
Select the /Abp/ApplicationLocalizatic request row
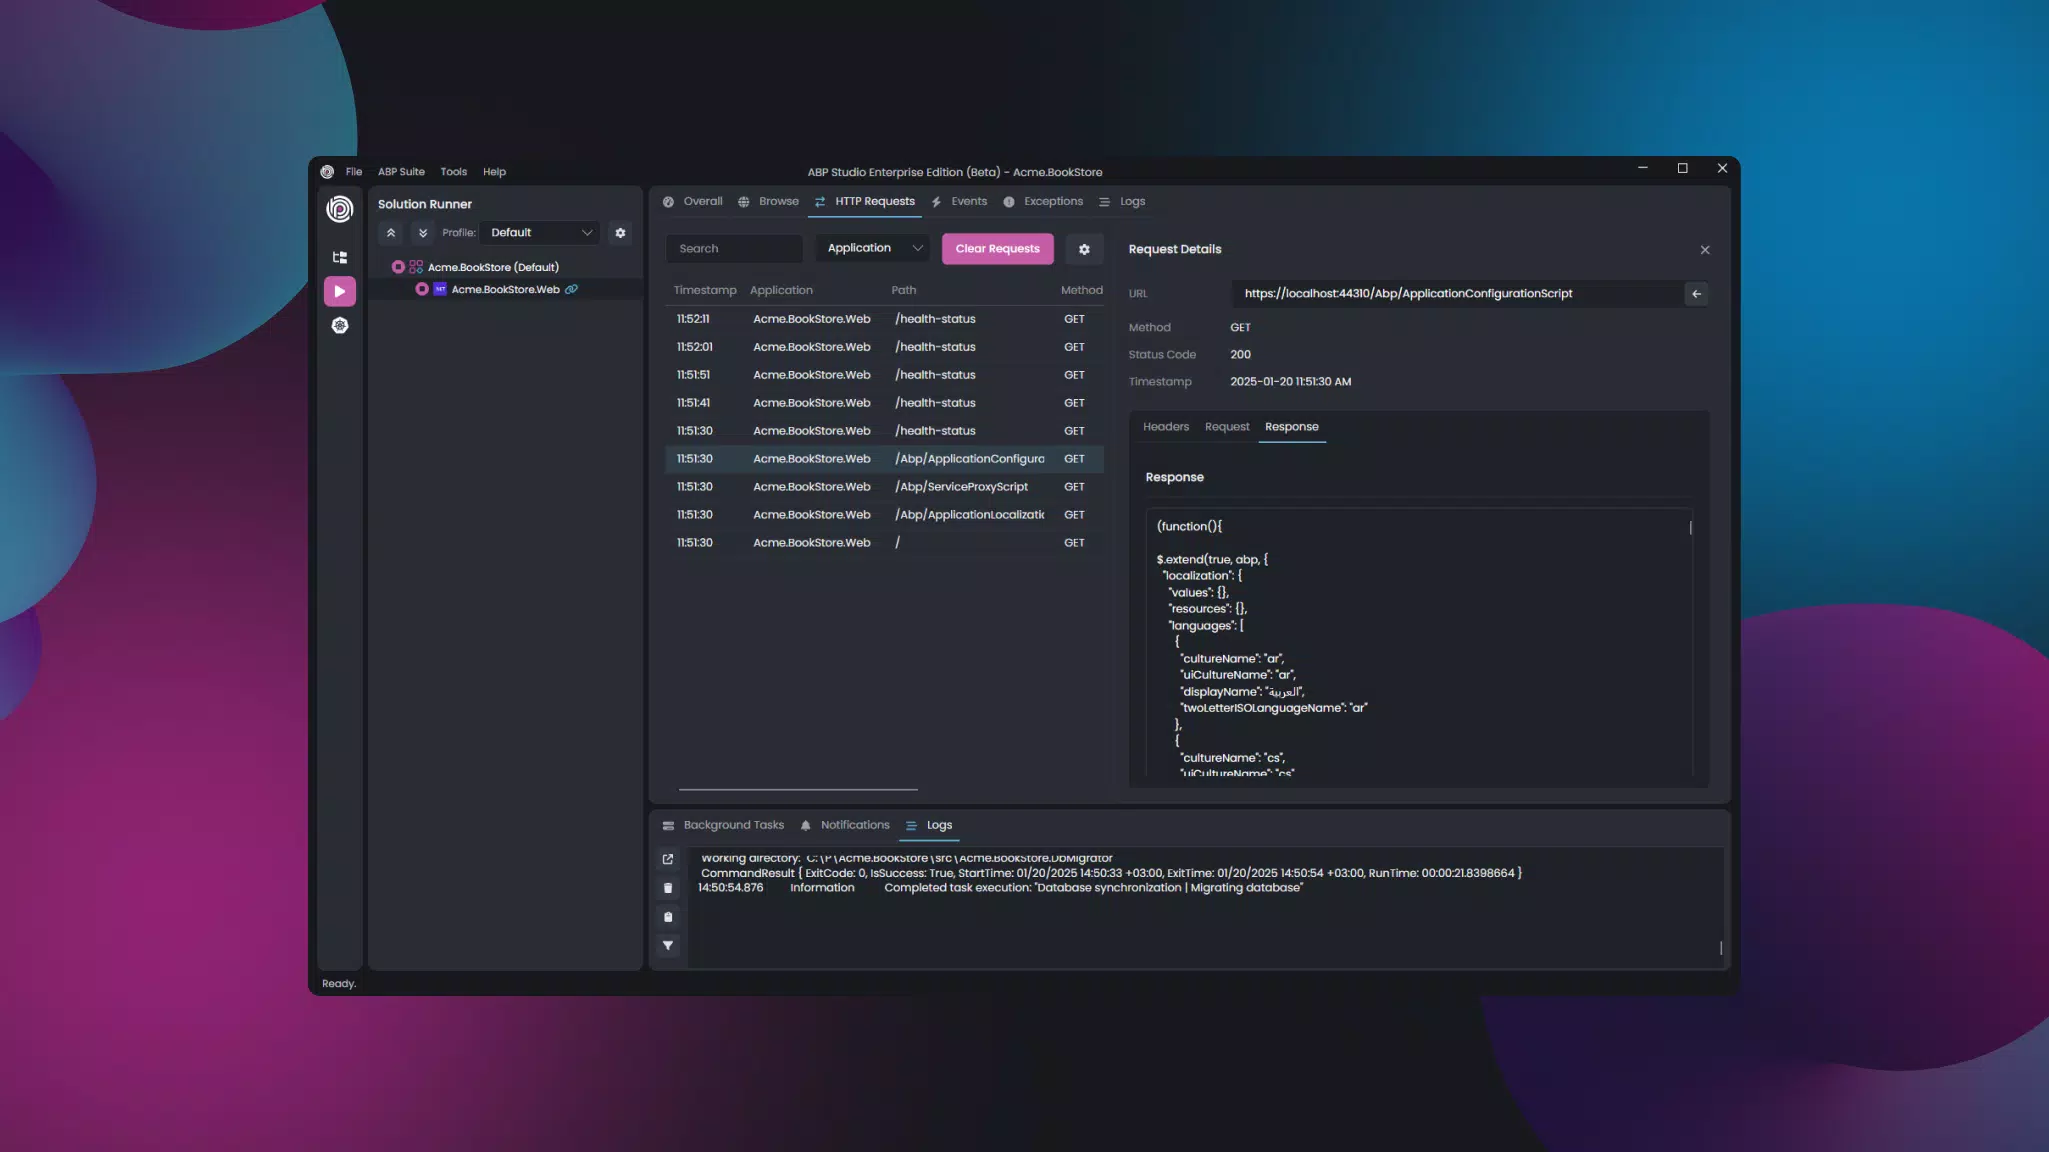pyautogui.click(x=884, y=515)
